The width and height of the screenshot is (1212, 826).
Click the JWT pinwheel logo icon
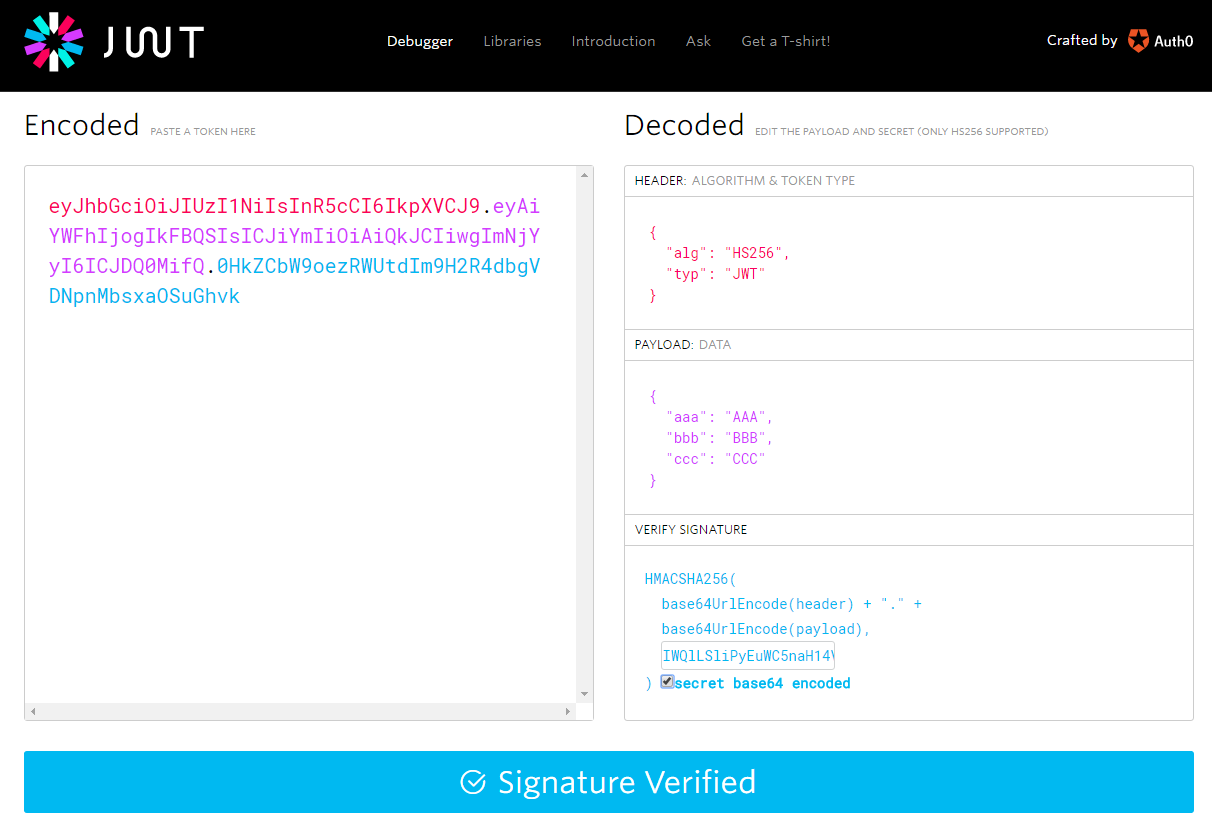[x=54, y=42]
